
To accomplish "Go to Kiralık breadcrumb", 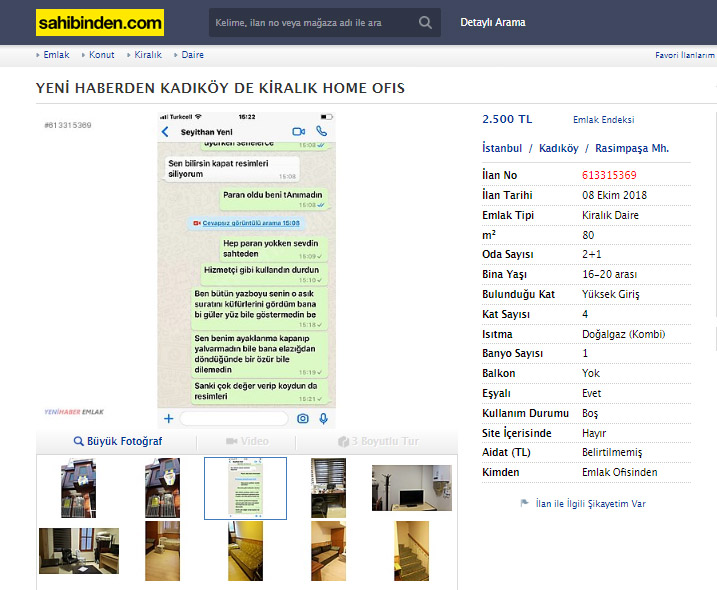I will click(148, 55).
